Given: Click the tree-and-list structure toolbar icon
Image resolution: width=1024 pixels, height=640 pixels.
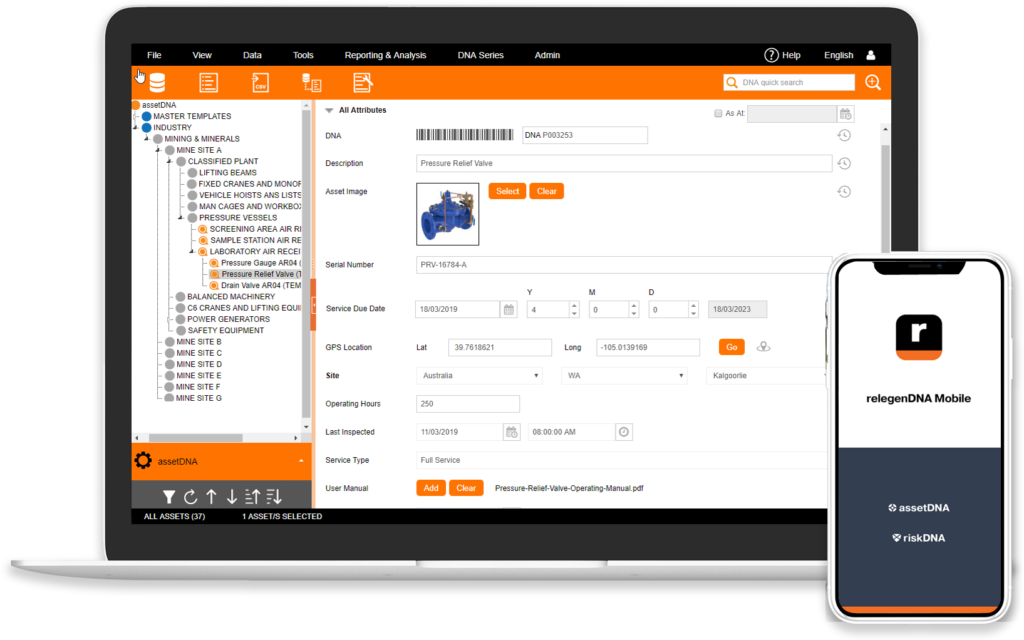Looking at the screenshot, I should [312, 83].
